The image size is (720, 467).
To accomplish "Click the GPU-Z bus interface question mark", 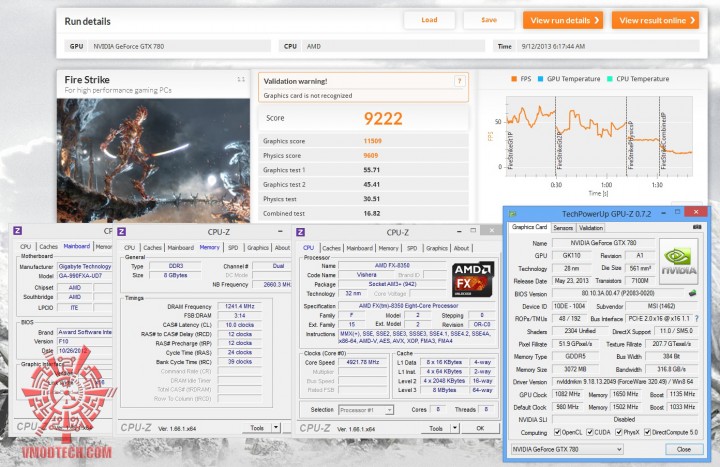I will coord(697,318).
